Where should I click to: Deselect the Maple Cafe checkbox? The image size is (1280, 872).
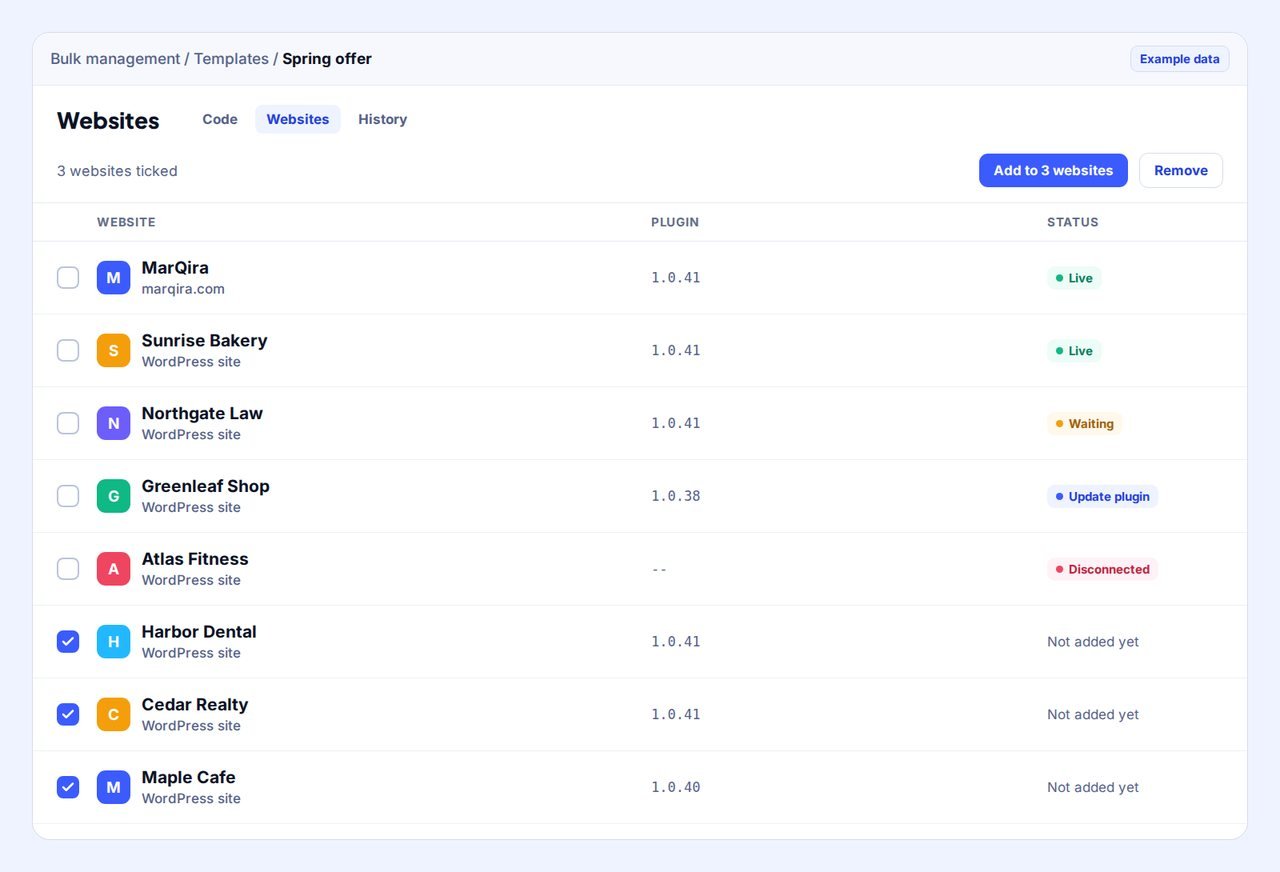tap(68, 788)
